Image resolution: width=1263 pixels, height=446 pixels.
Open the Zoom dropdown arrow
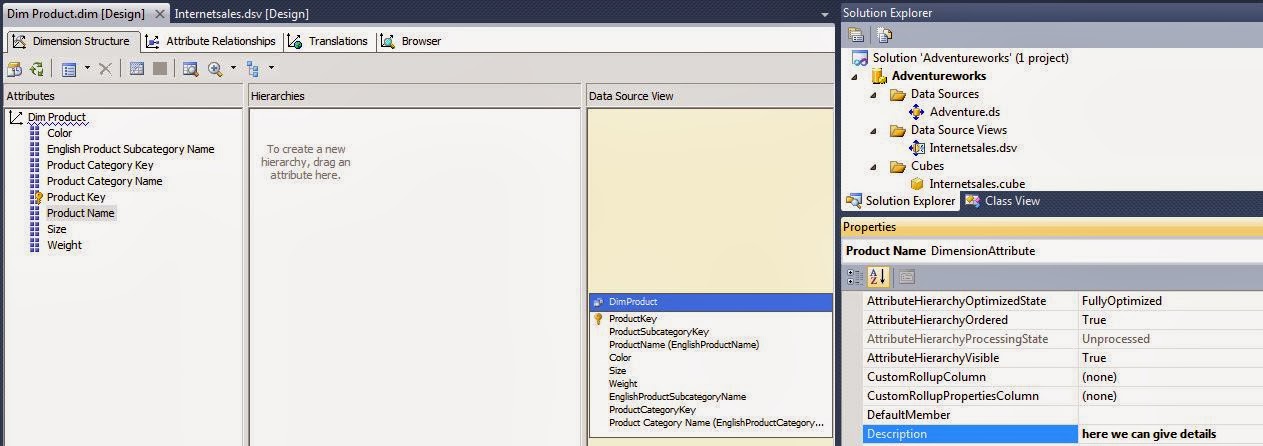click(x=233, y=69)
